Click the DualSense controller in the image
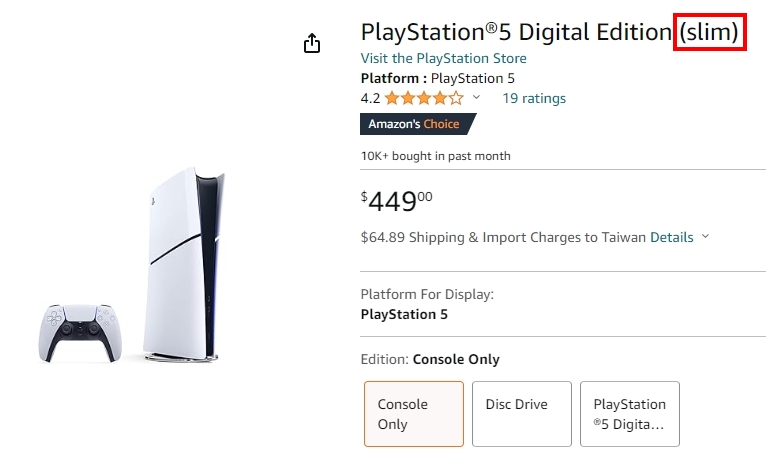 click(x=82, y=332)
